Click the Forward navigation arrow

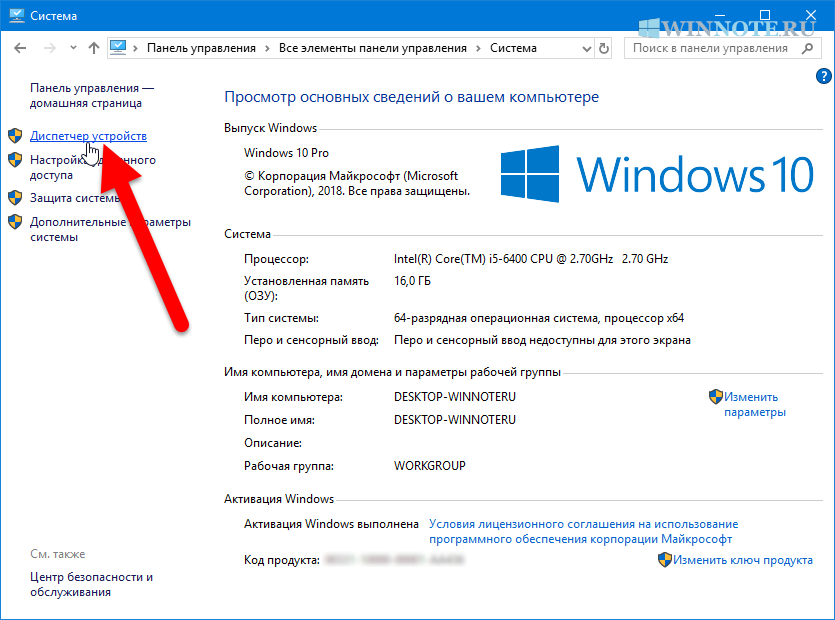coord(50,48)
